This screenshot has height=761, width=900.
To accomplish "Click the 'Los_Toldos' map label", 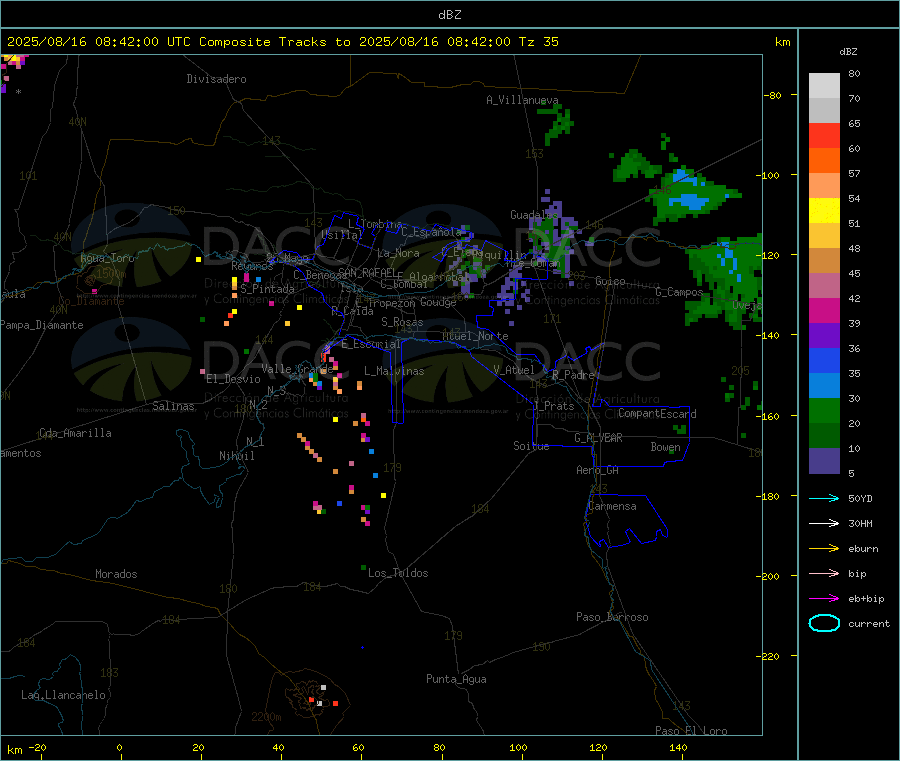I will click(x=398, y=573).
